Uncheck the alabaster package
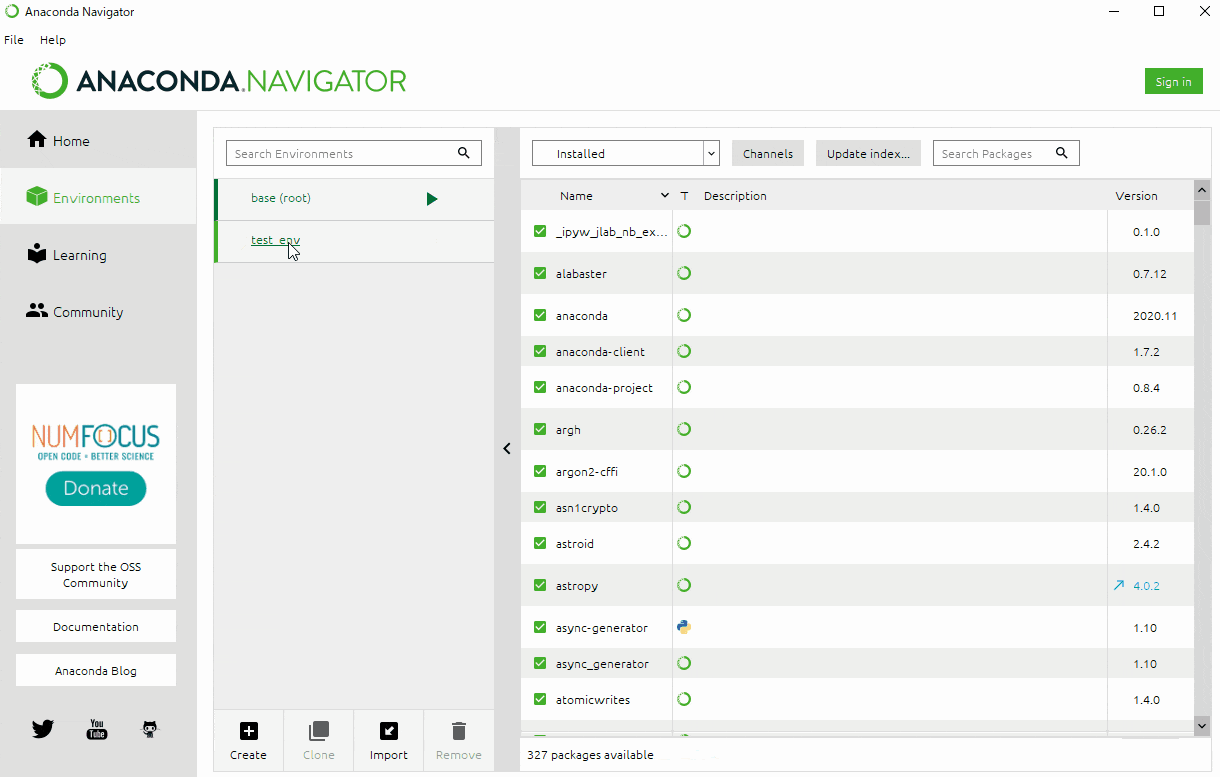Viewport: 1220px width, 777px height. click(539, 273)
